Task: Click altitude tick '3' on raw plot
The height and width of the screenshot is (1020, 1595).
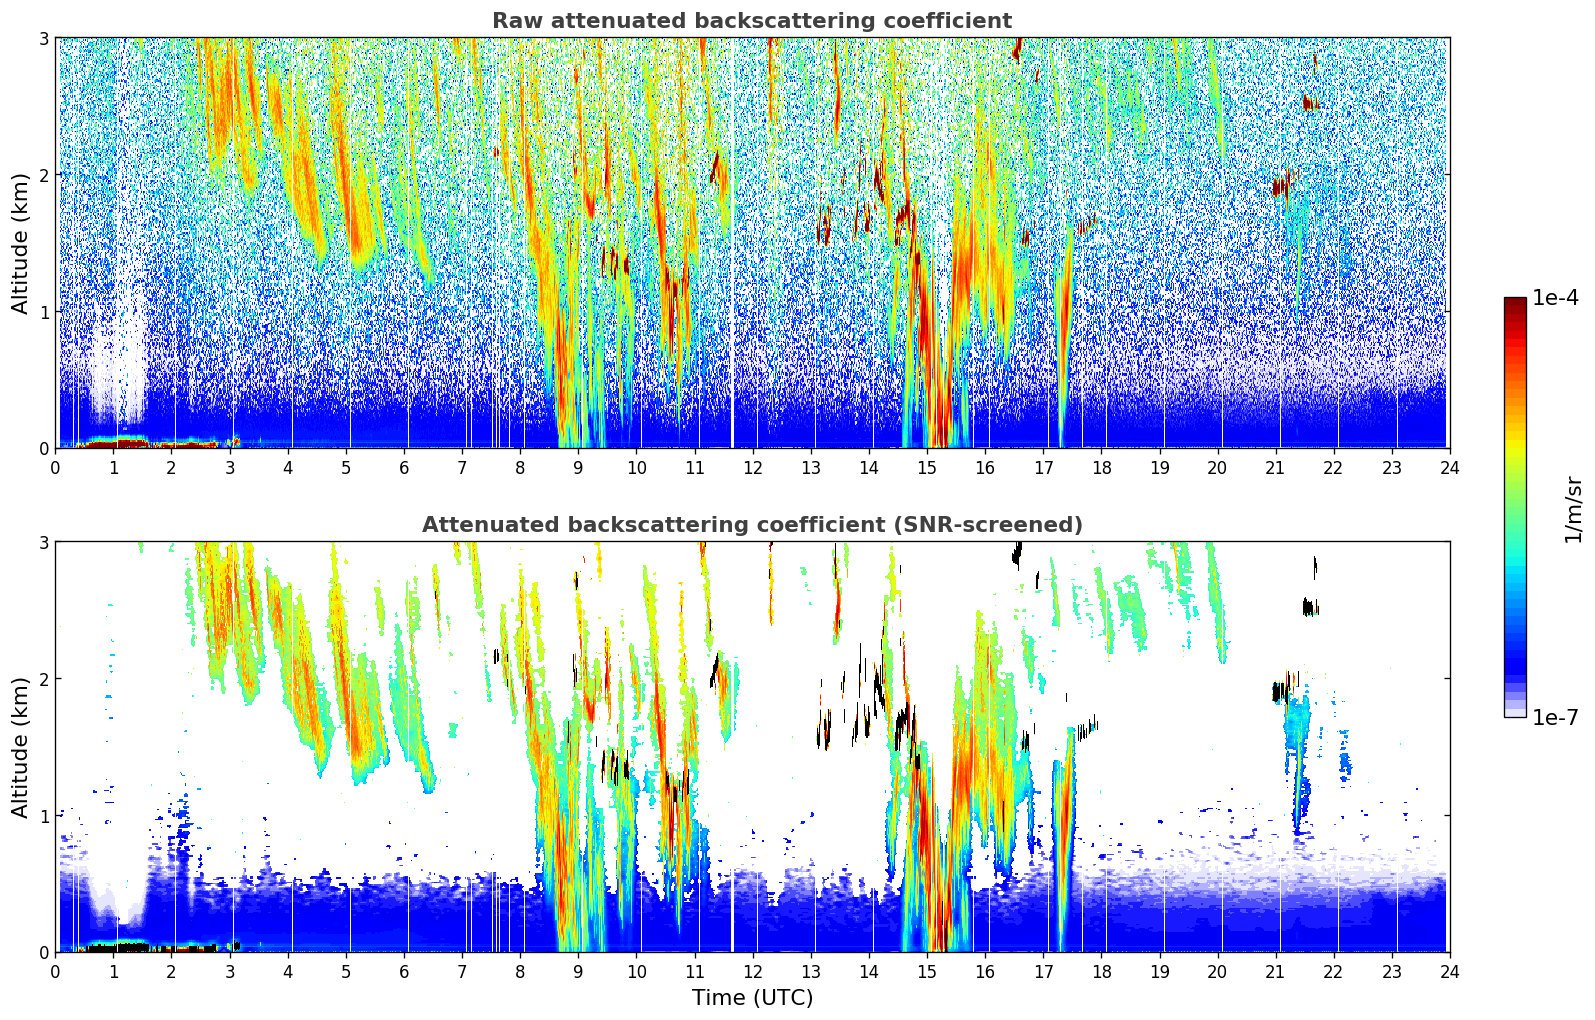Action: (x=44, y=38)
